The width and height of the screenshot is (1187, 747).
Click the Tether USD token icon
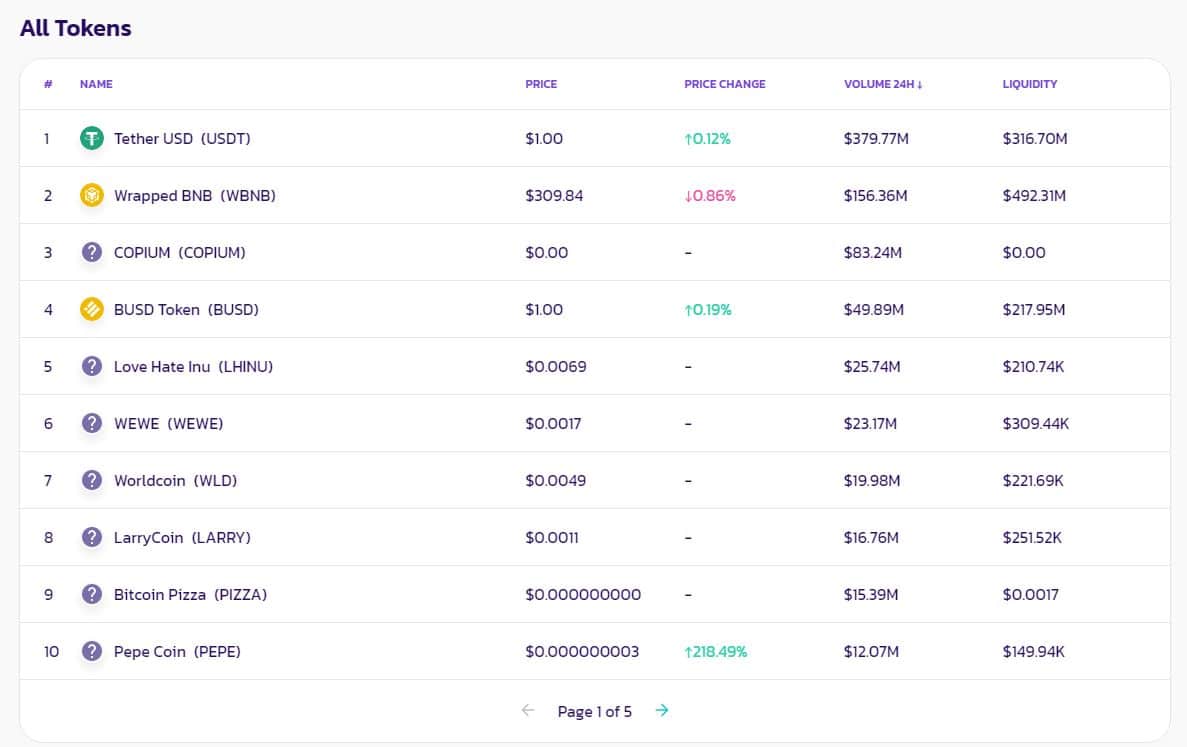pyautogui.click(x=92, y=139)
